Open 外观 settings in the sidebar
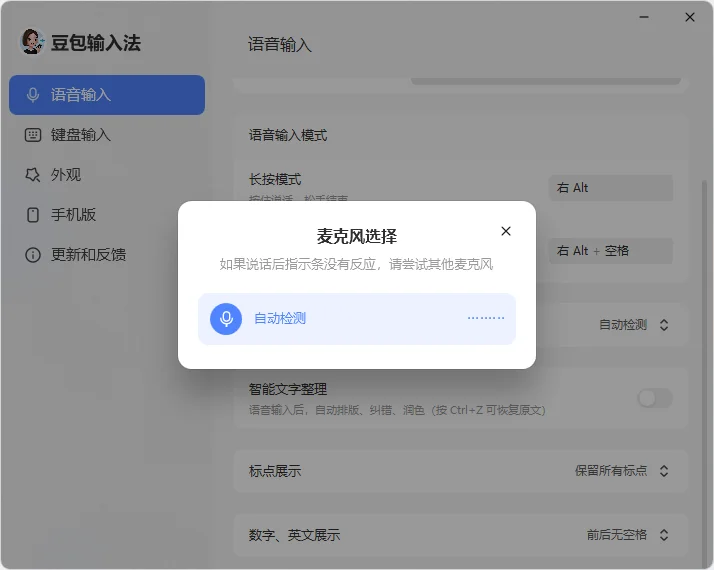Screen dimensions: 714x570 pyautogui.click(x=107, y=175)
